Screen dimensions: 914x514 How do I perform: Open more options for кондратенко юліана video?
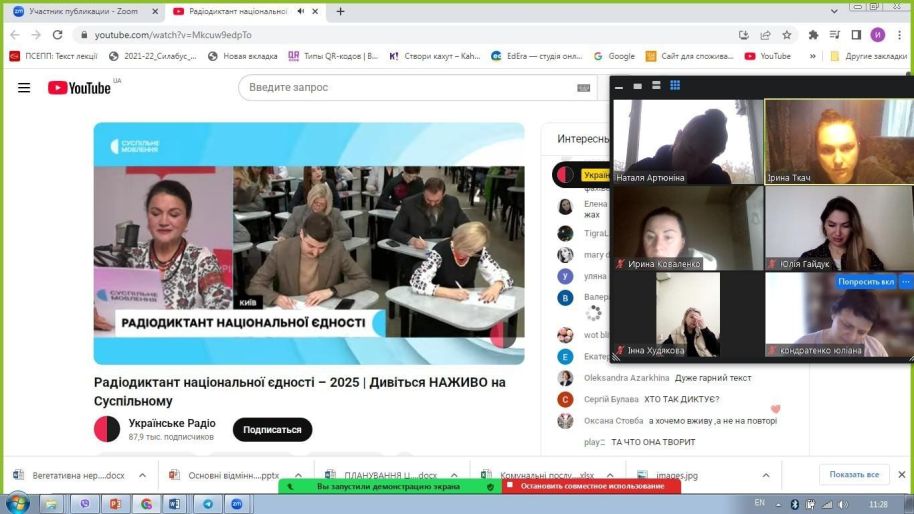tap(905, 282)
